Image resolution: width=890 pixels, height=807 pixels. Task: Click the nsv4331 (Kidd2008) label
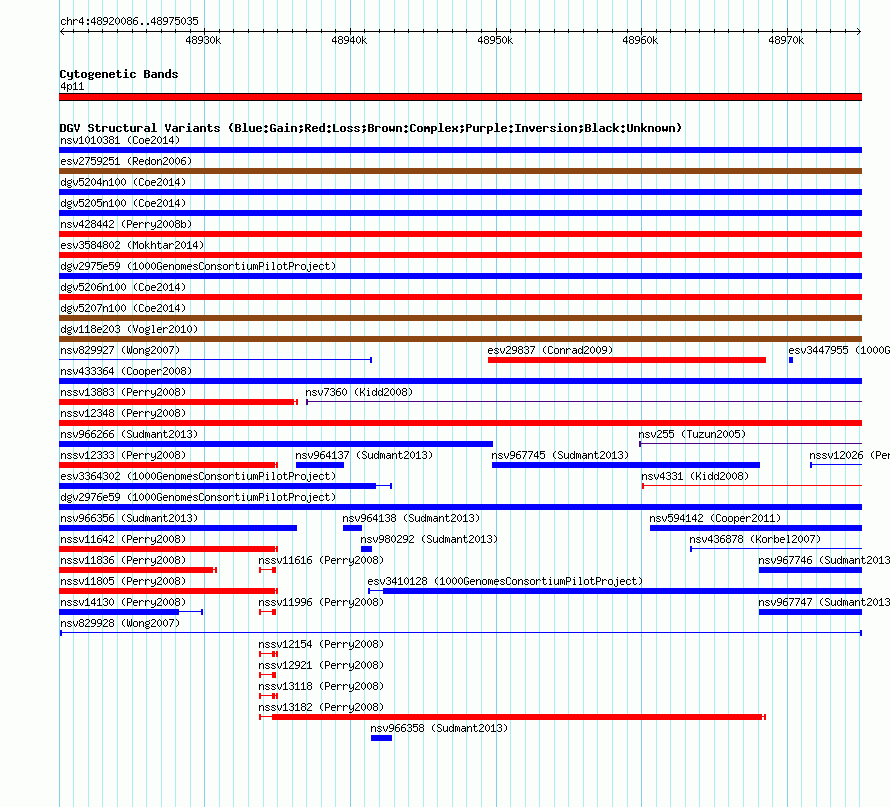(x=695, y=476)
